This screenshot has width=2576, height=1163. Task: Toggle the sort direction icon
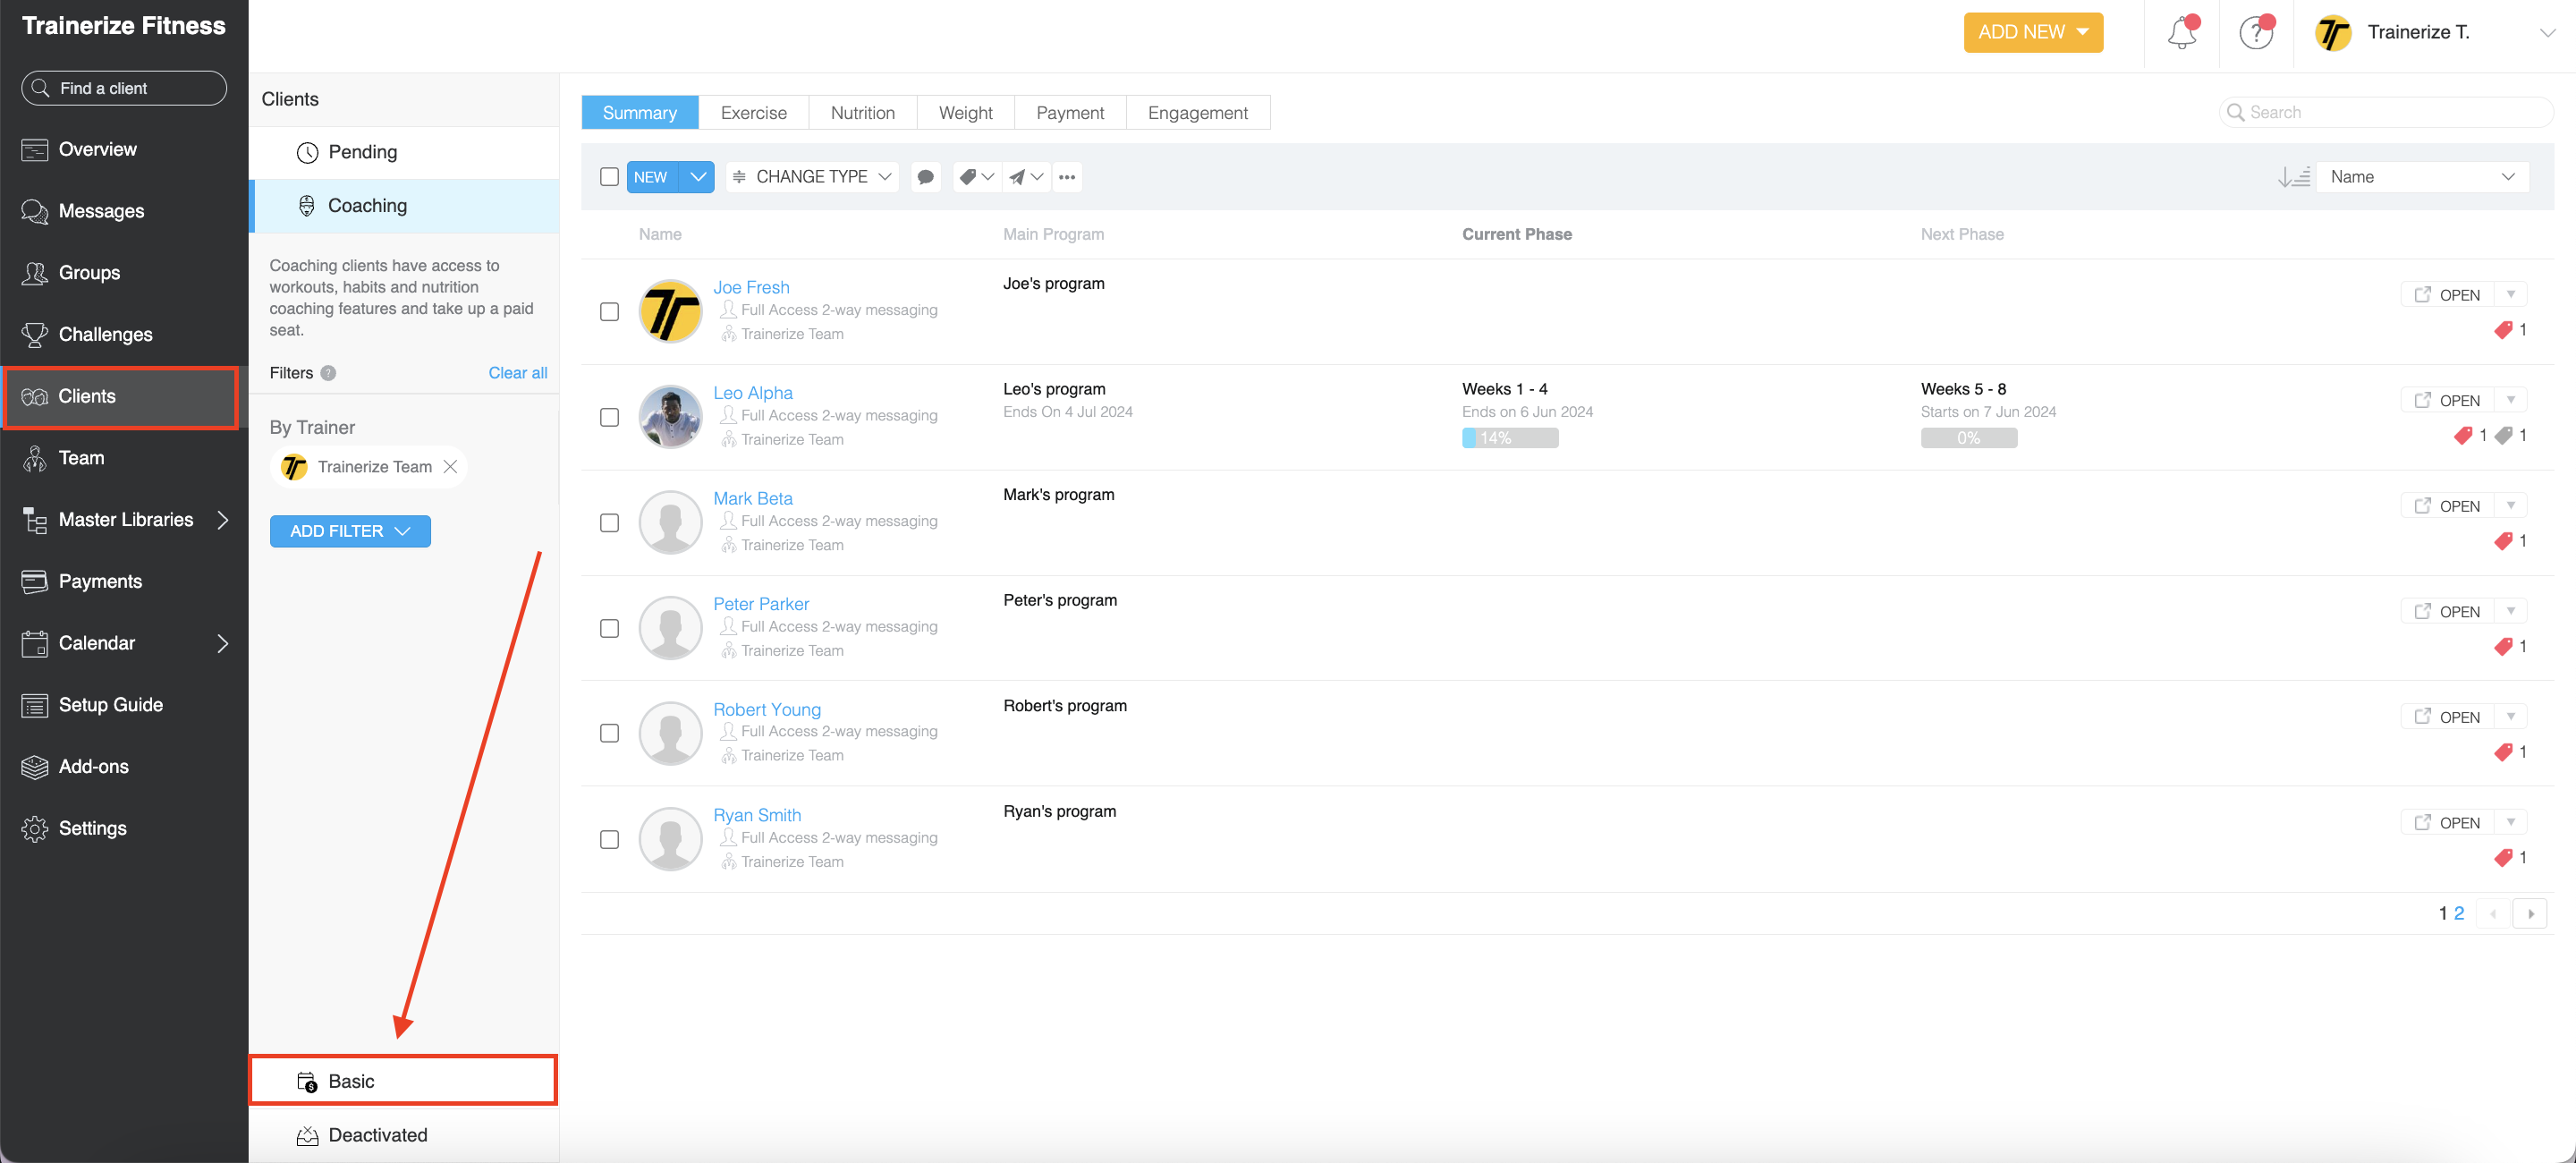coord(2293,177)
